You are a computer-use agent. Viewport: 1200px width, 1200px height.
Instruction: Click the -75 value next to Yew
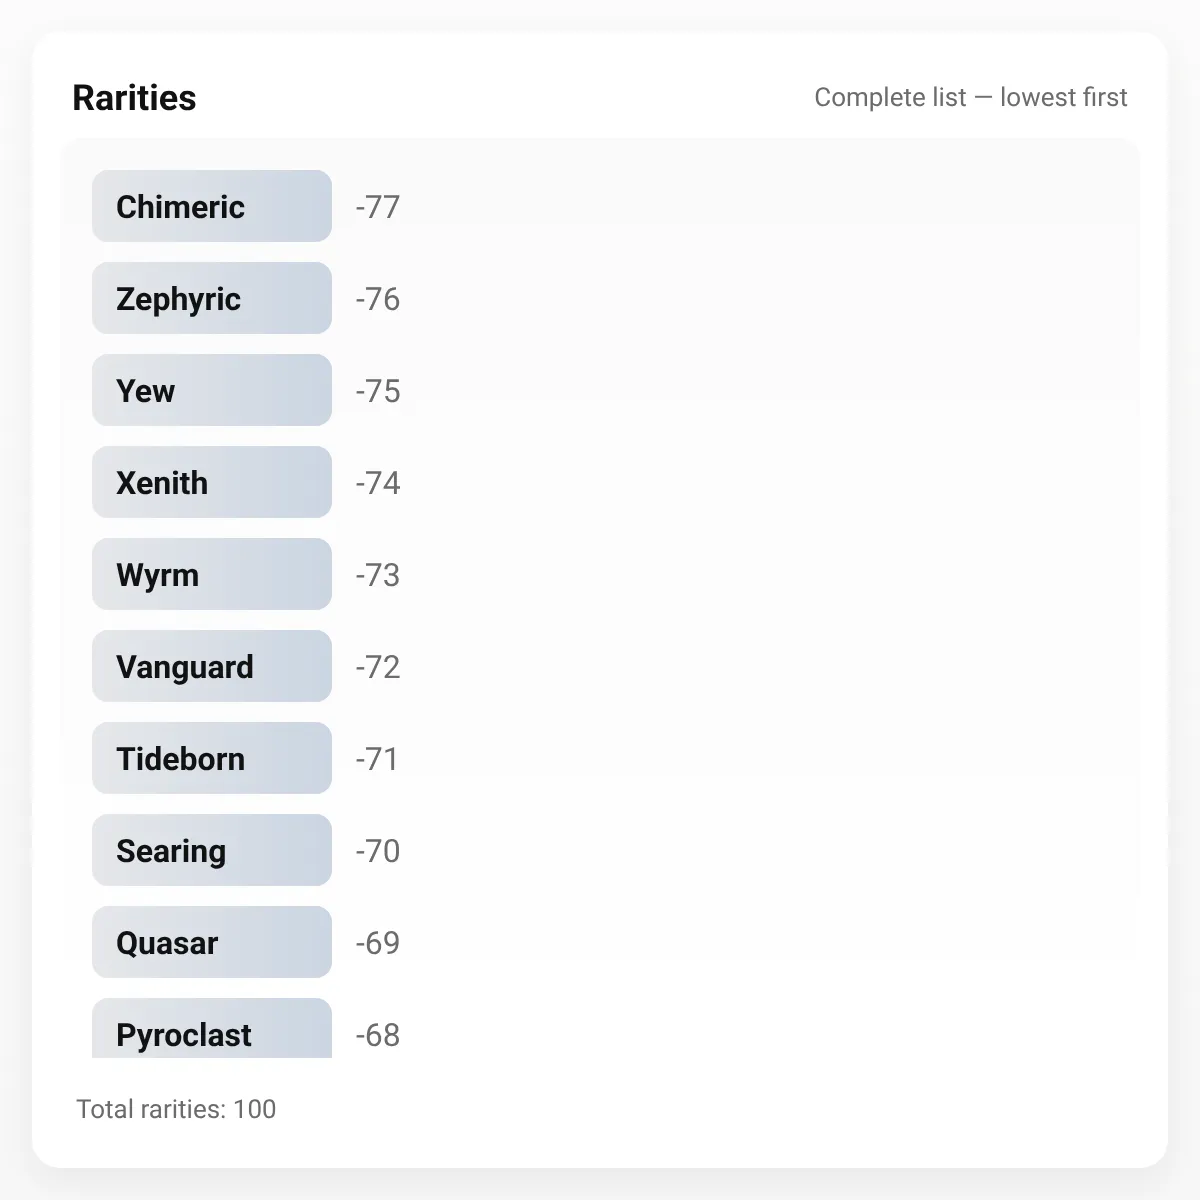378,391
